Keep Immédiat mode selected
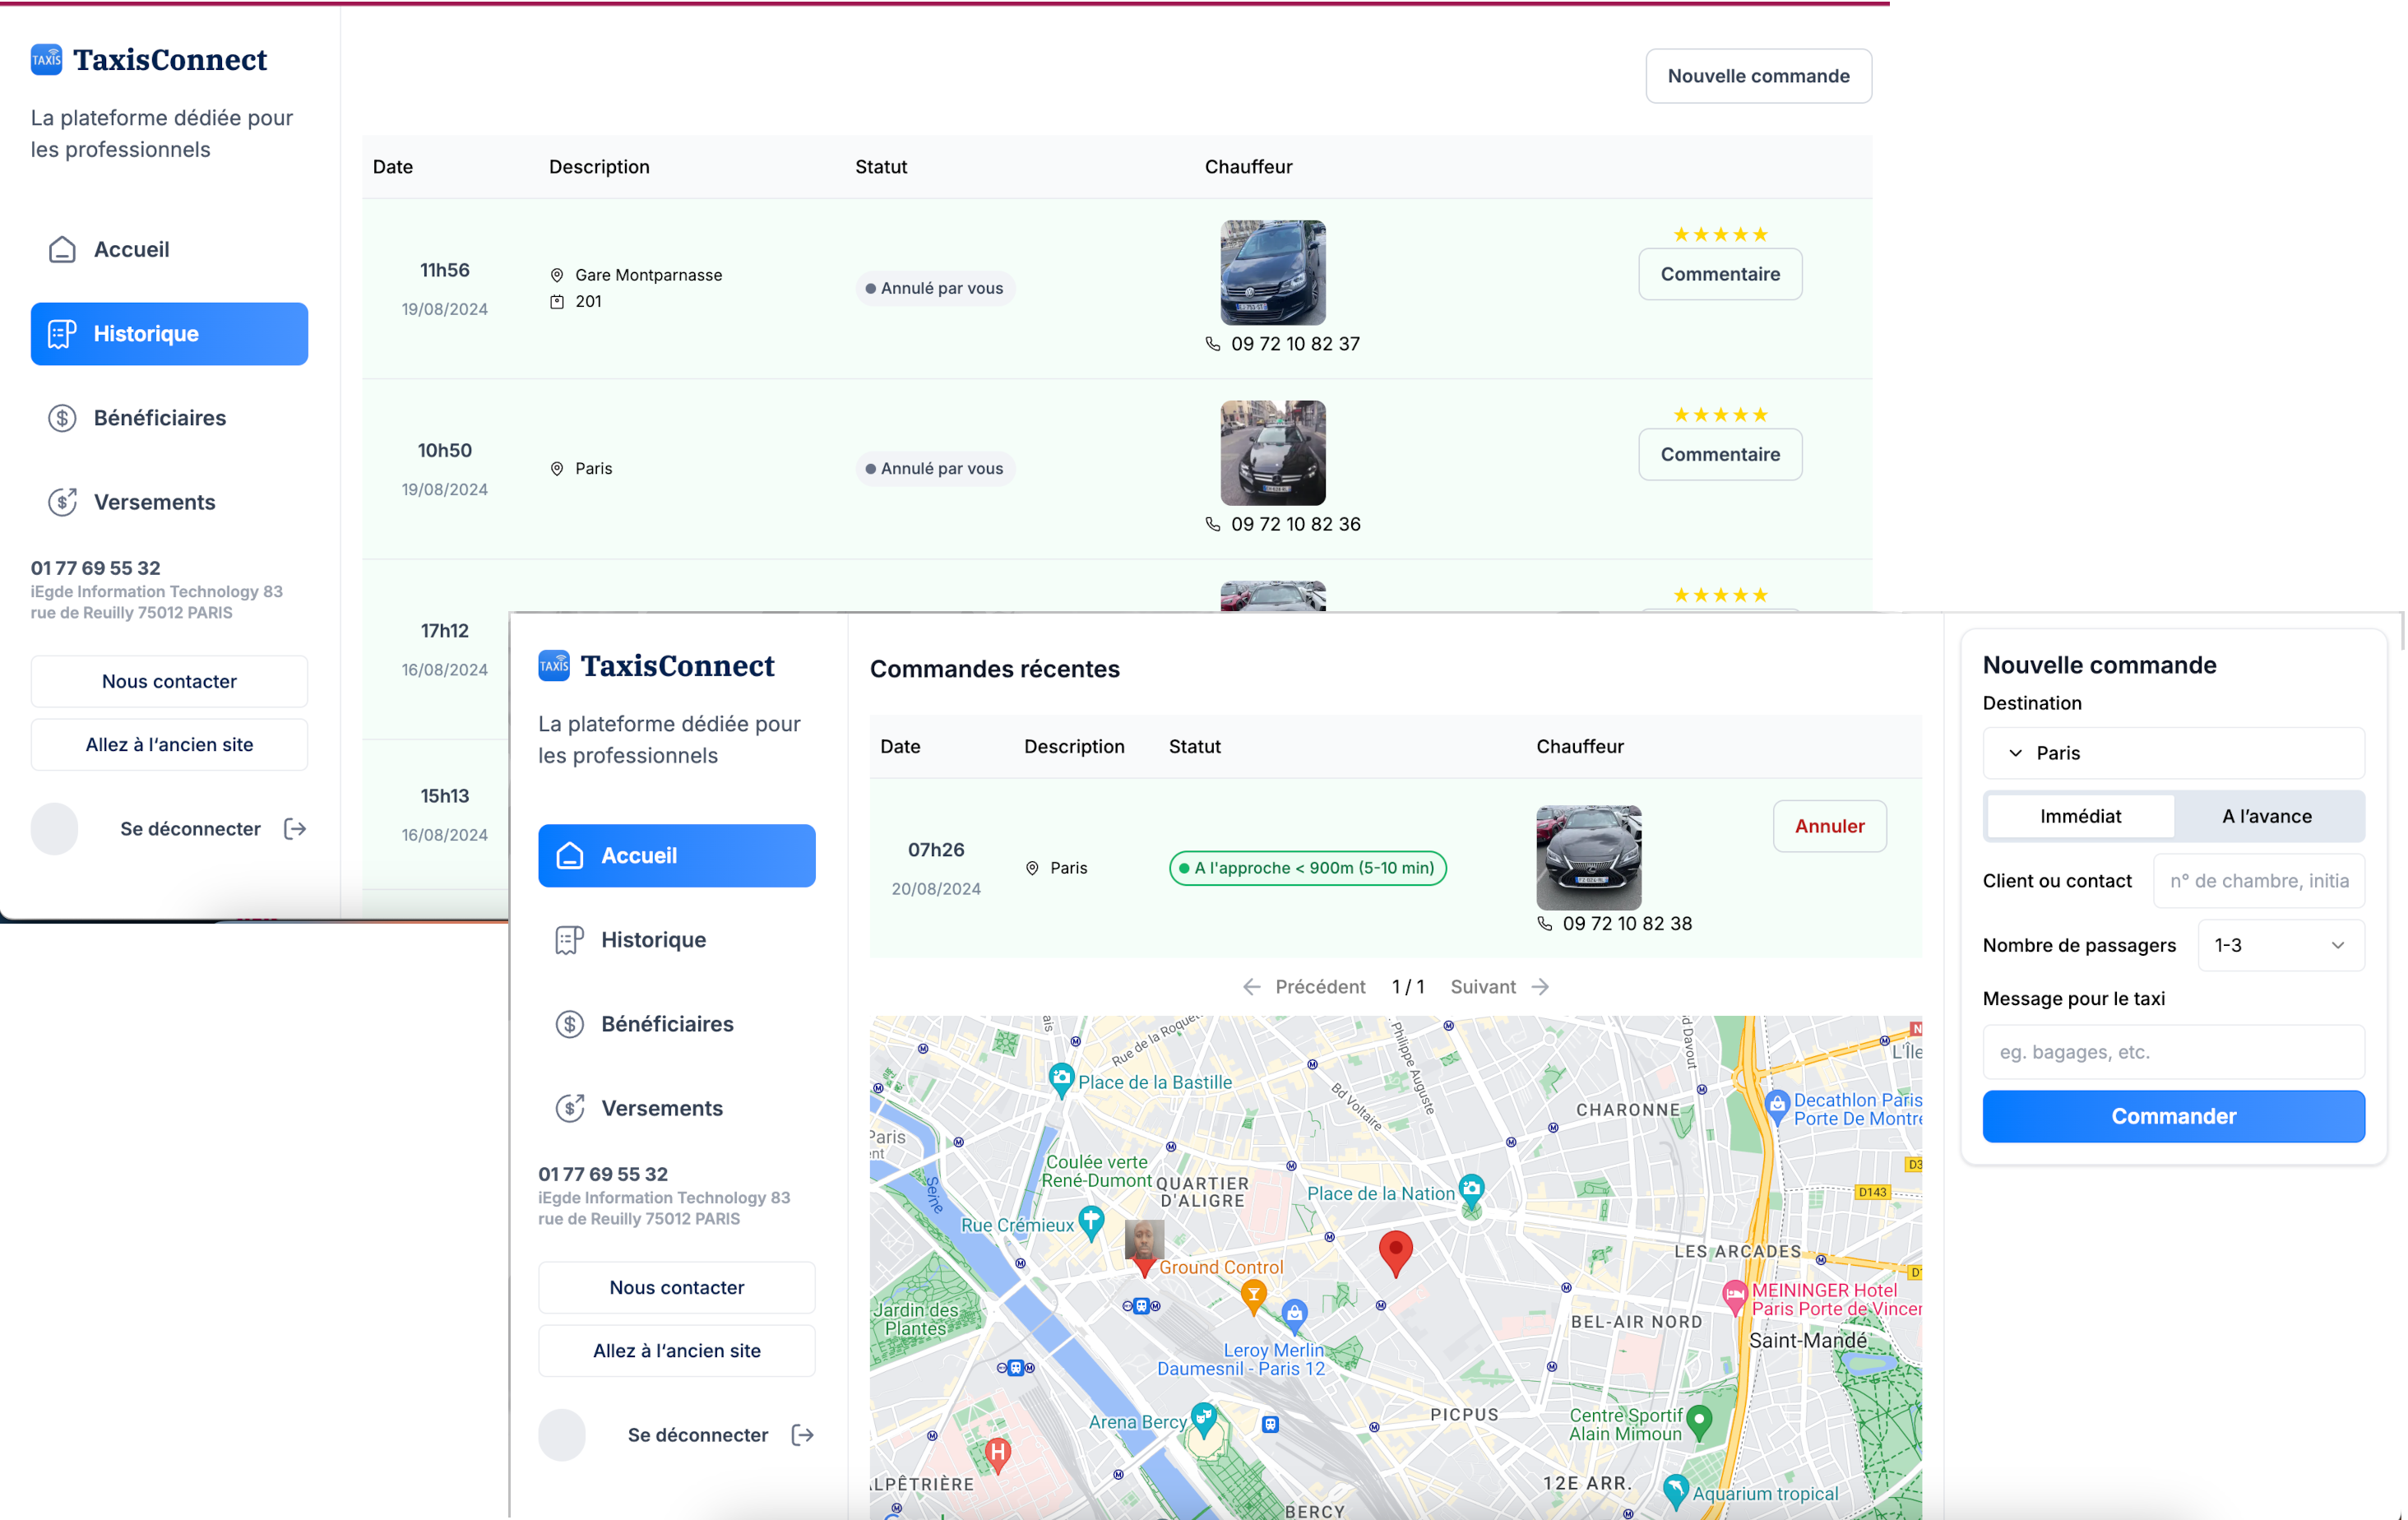Screen dimensions: 2408x1520 point(2080,816)
